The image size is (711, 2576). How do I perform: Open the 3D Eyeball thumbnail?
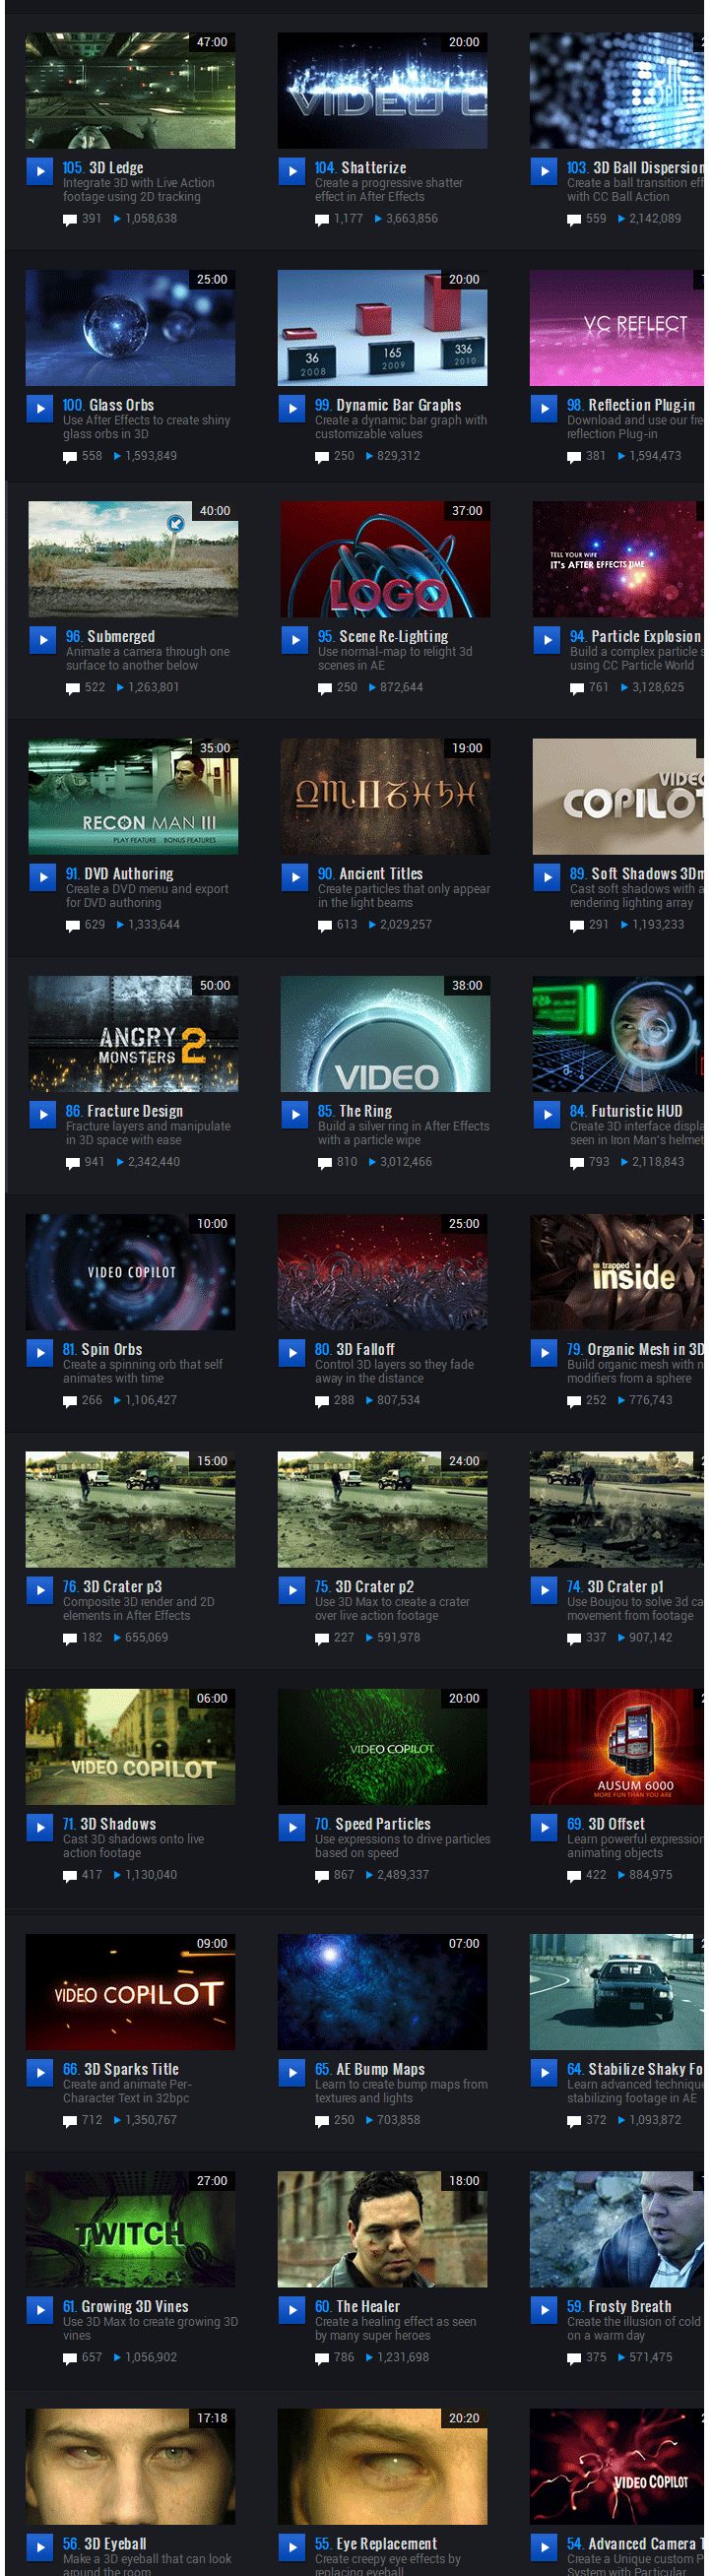(131, 2467)
